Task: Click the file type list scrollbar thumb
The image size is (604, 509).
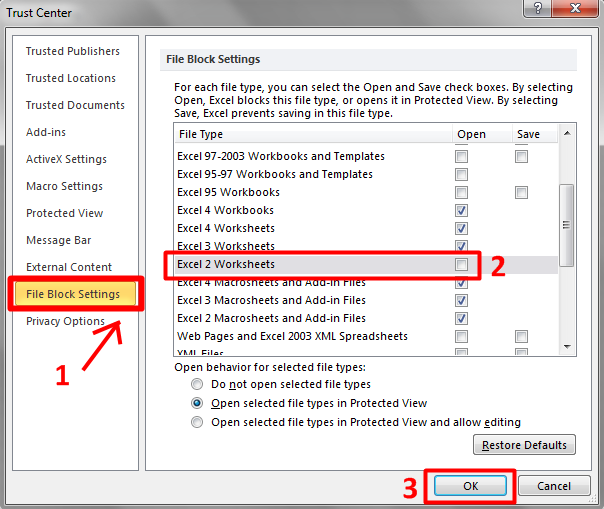Action: coord(567,225)
